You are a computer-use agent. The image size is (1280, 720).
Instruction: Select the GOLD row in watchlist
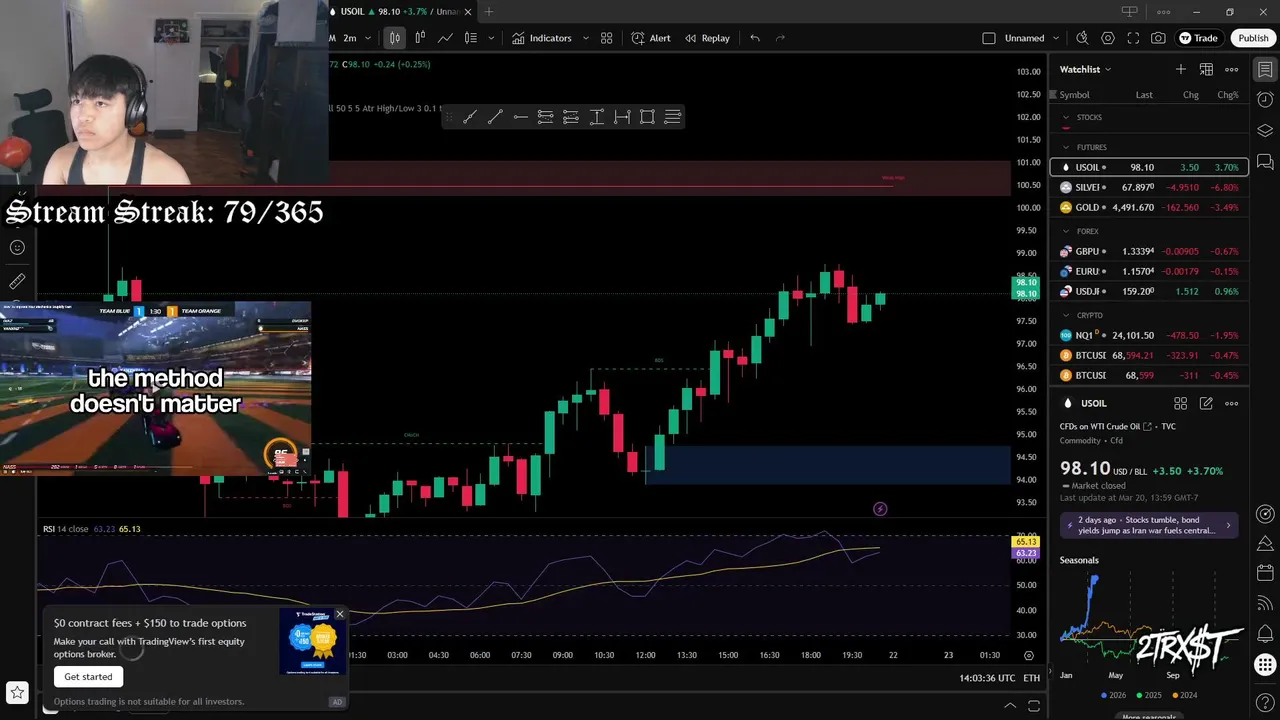tap(1149, 207)
